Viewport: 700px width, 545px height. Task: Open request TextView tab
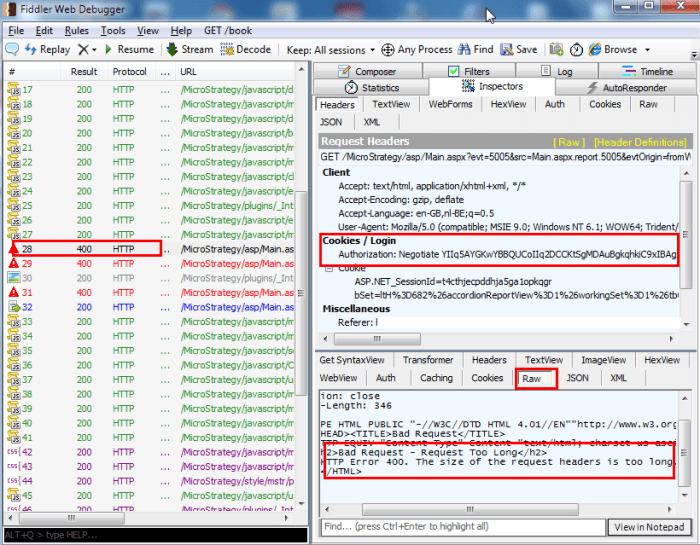(x=391, y=104)
